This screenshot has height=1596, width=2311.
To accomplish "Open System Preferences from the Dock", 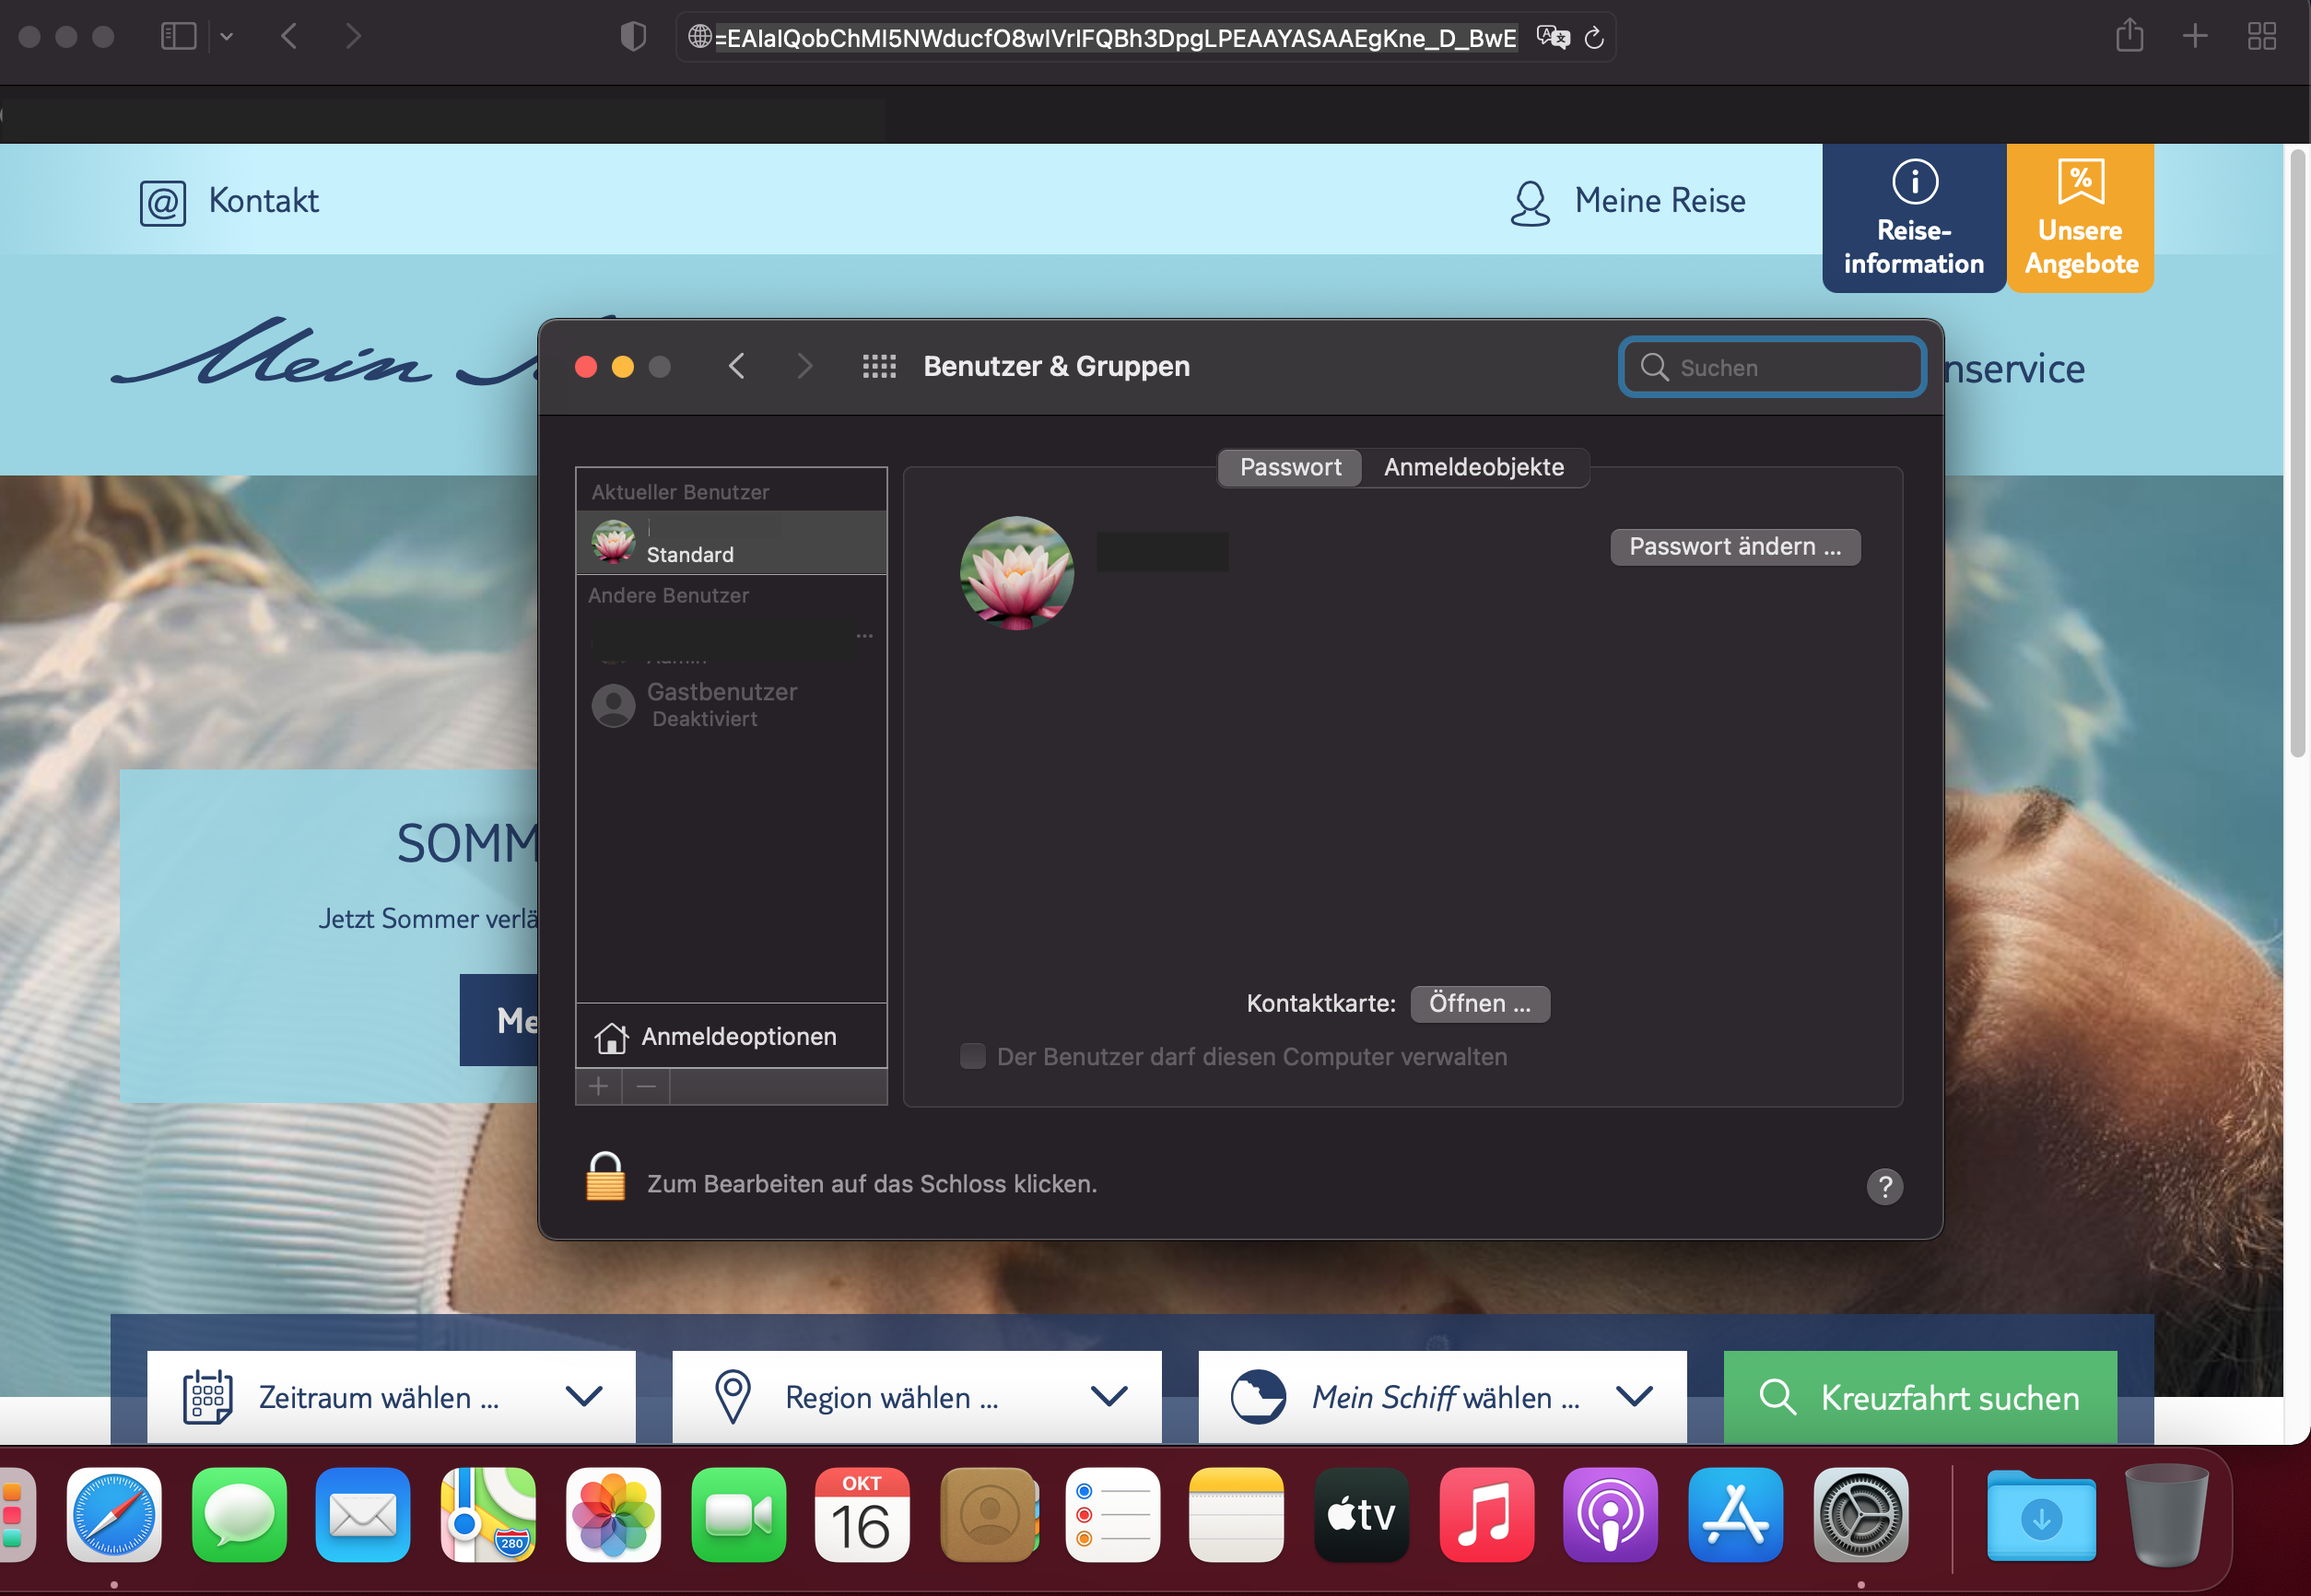I will (1860, 1515).
